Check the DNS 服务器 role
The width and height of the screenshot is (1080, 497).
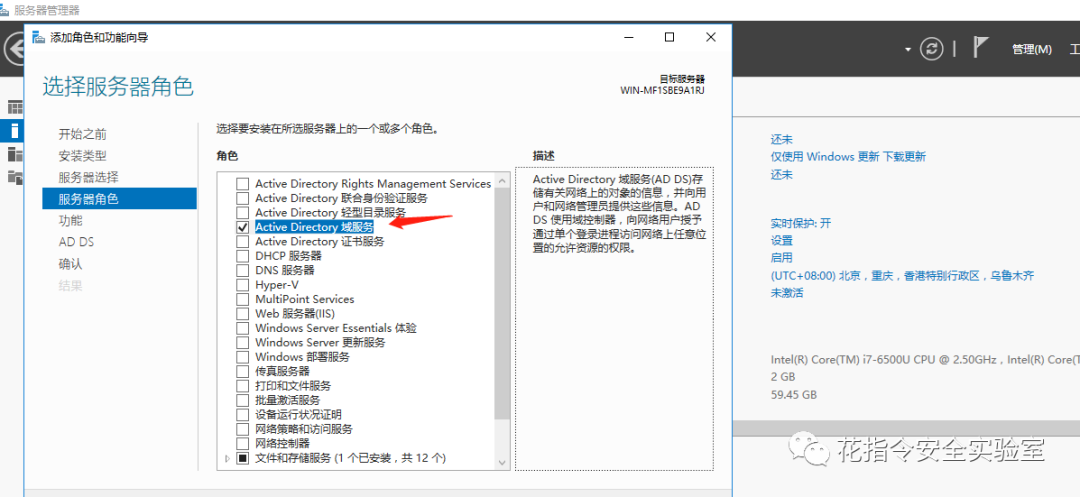click(242, 271)
